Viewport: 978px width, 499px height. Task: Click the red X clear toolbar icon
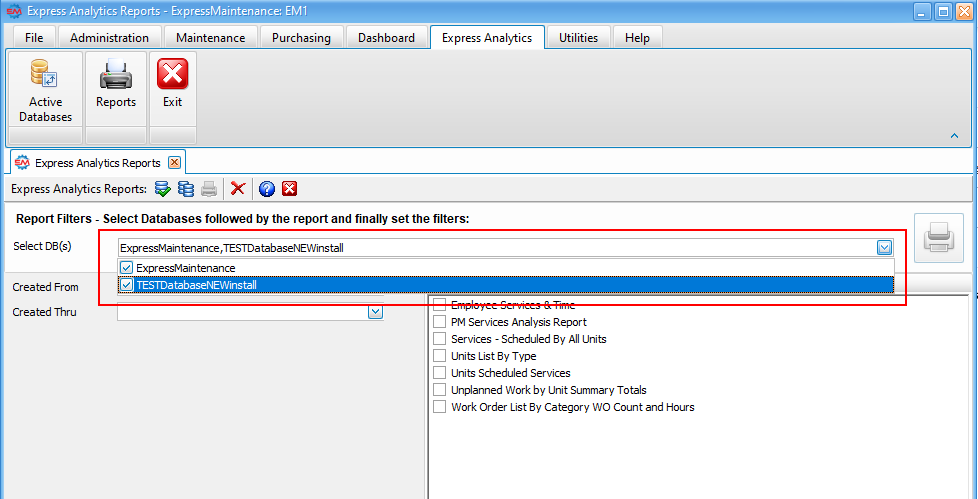[x=238, y=189]
